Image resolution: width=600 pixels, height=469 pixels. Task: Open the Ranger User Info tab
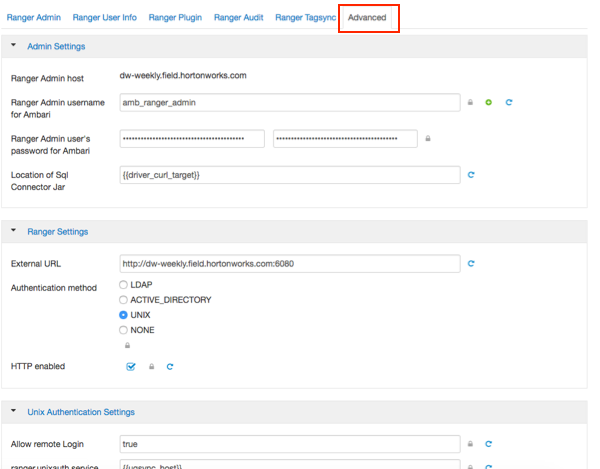pos(104,18)
